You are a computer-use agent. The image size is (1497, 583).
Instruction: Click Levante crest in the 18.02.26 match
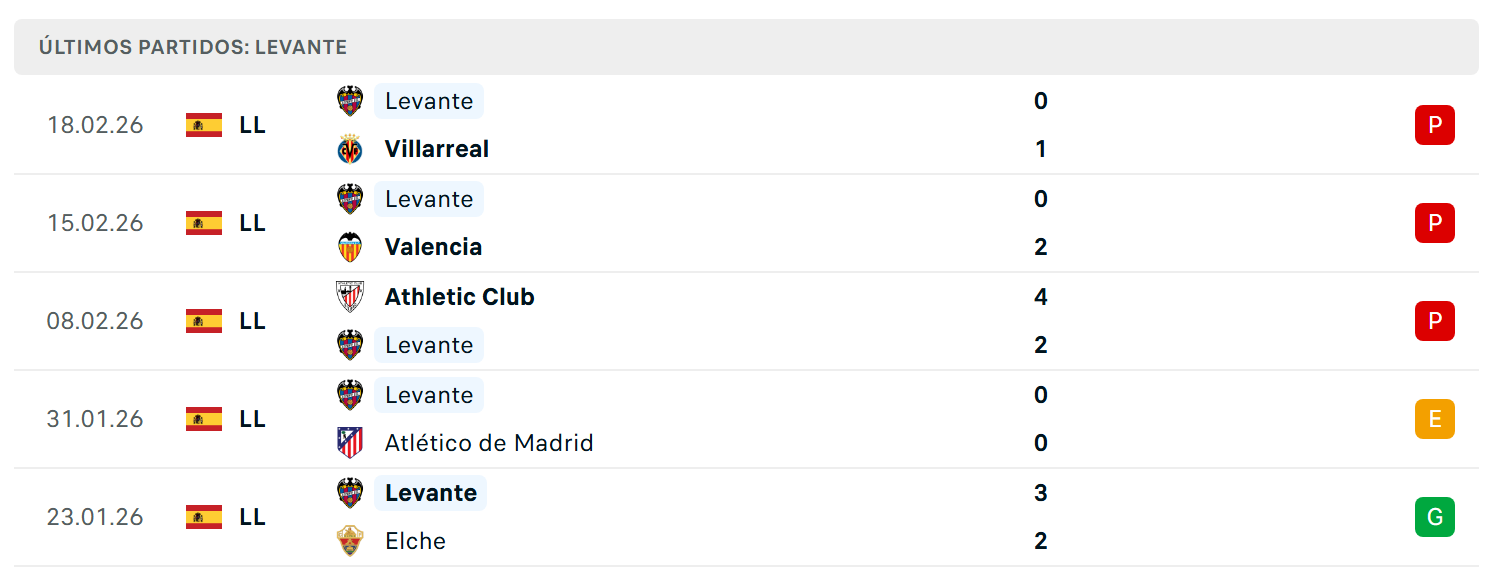[350, 101]
